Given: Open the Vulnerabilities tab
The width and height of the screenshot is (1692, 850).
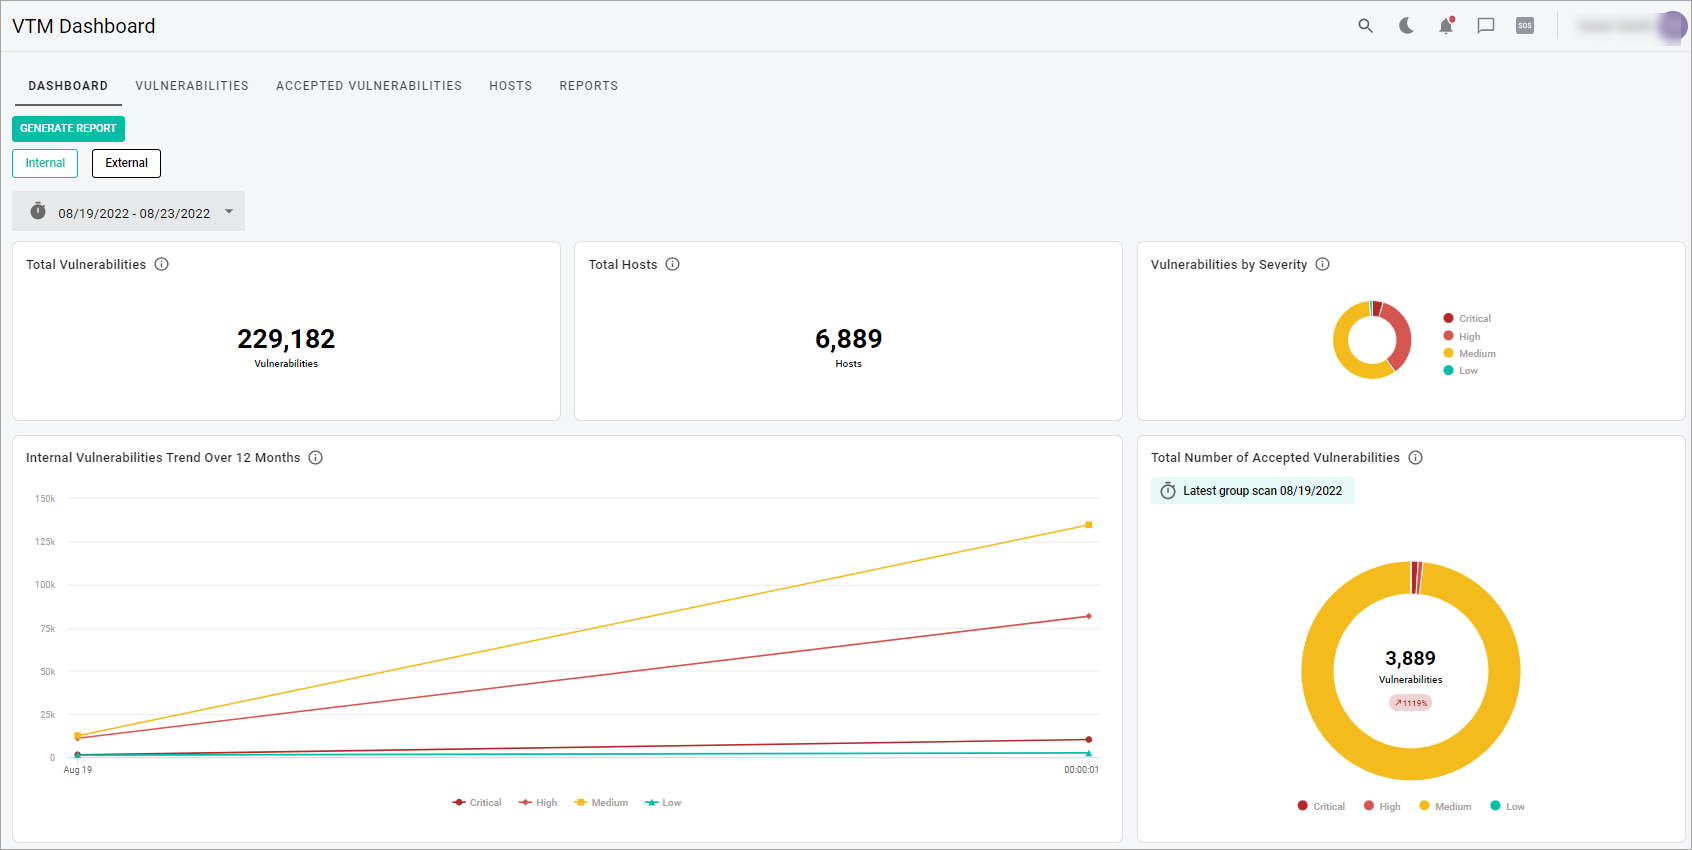Looking at the screenshot, I should click(x=192, y=86).
